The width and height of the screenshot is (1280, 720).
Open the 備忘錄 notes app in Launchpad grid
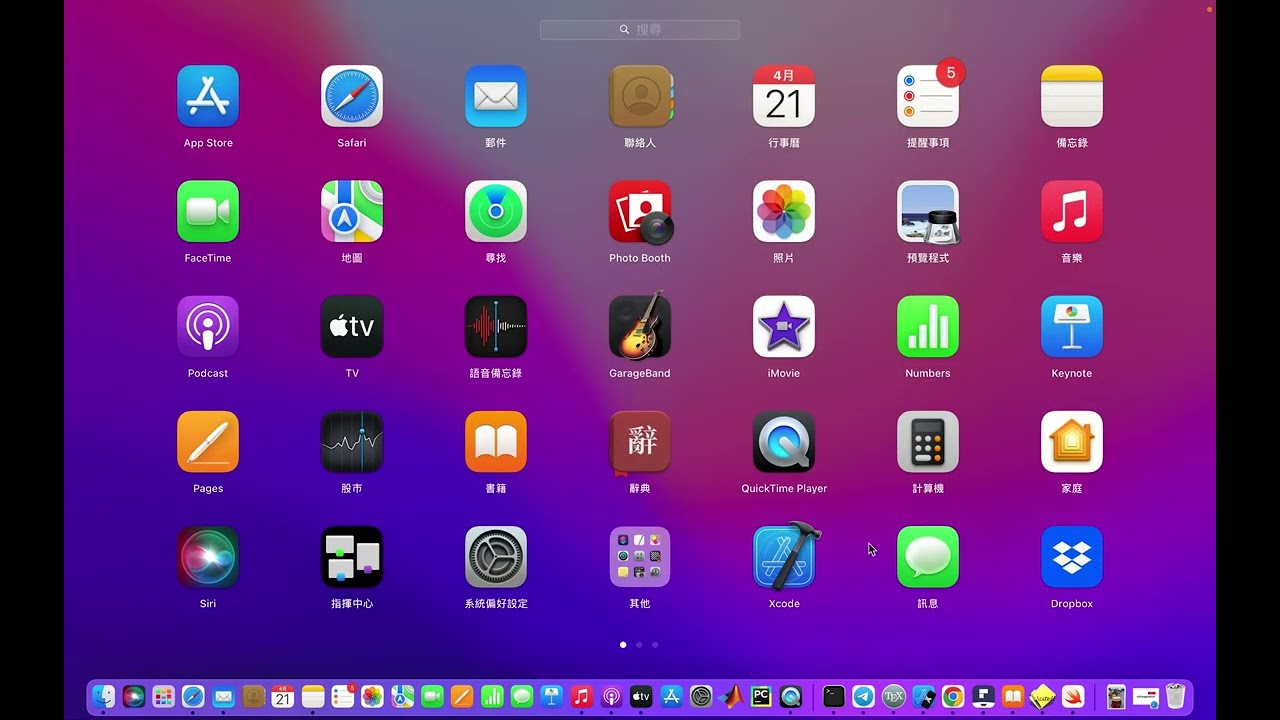pos(1072,96)
